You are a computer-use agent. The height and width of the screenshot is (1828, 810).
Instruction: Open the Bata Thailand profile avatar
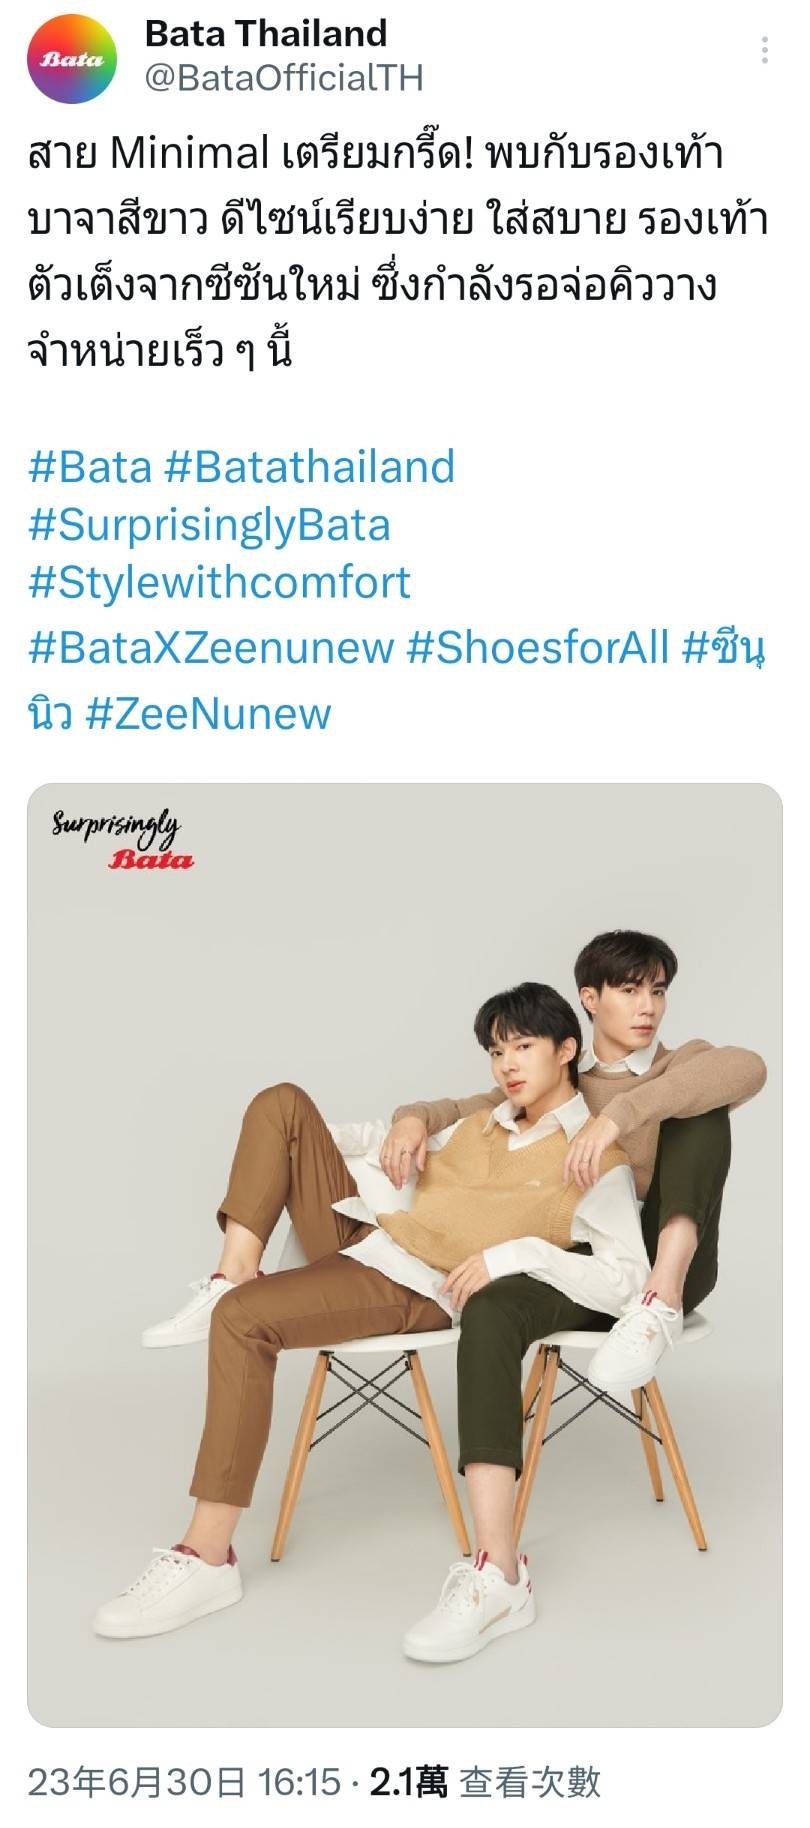(x=72, y=59)
